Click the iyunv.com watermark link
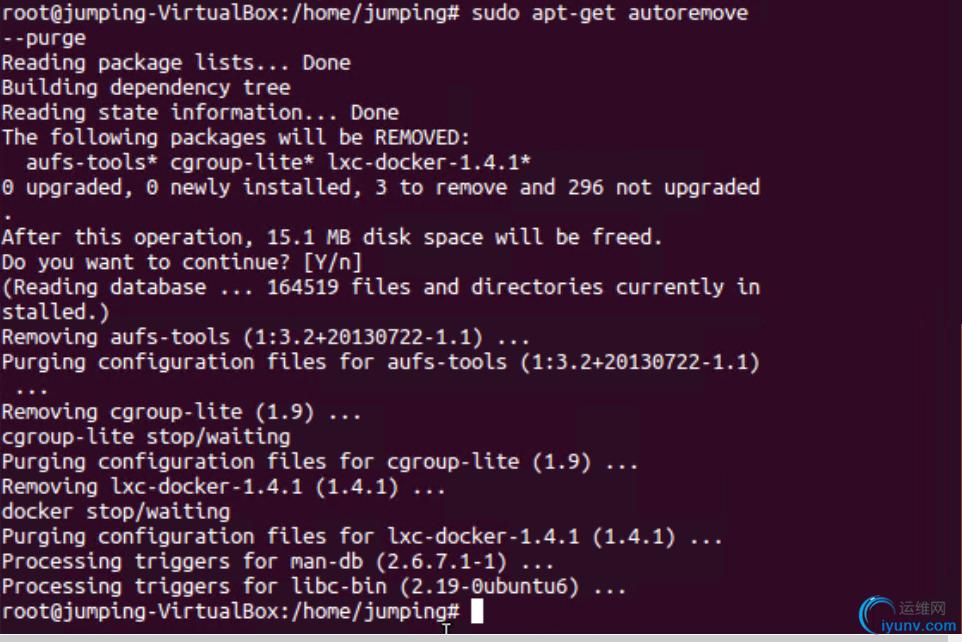 [918, 626]
